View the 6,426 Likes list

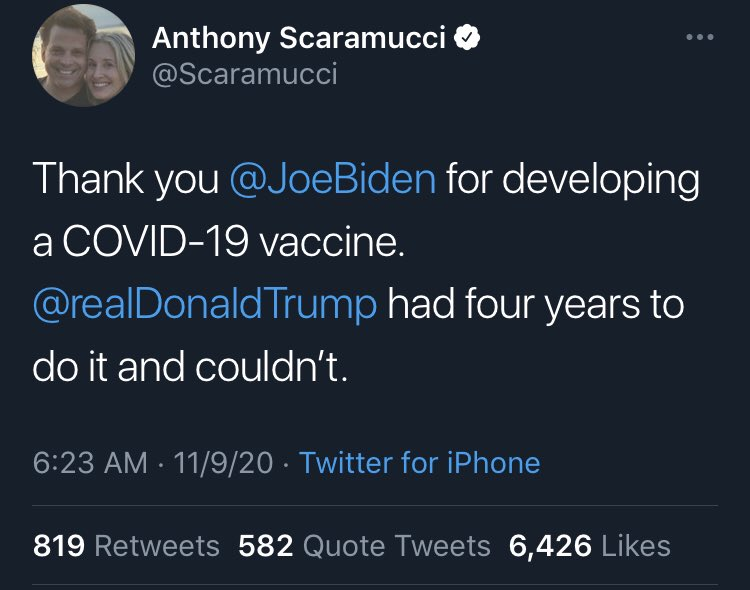pos(589,545)
